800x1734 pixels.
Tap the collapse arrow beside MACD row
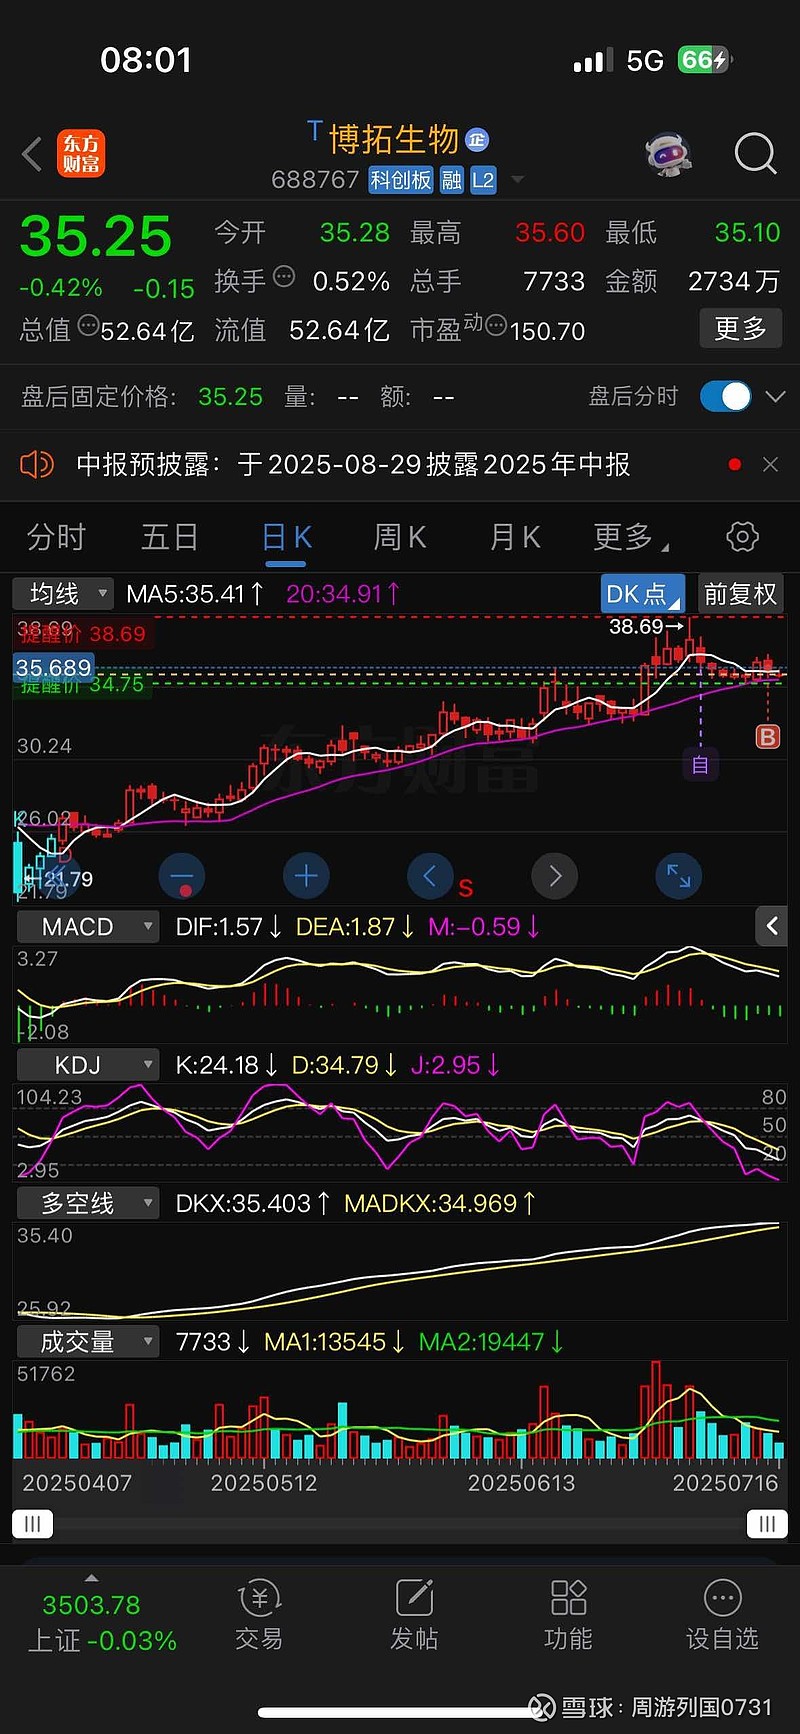pos(771,926)
